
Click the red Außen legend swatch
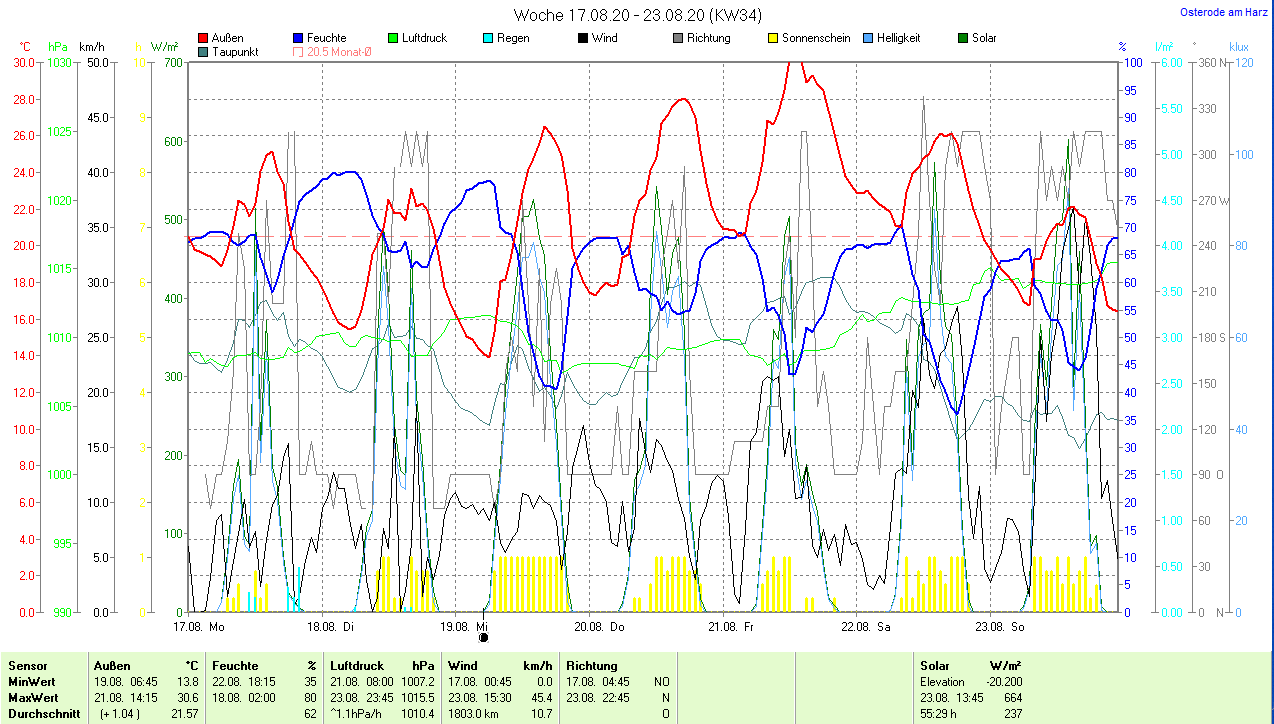pos(204,38)
